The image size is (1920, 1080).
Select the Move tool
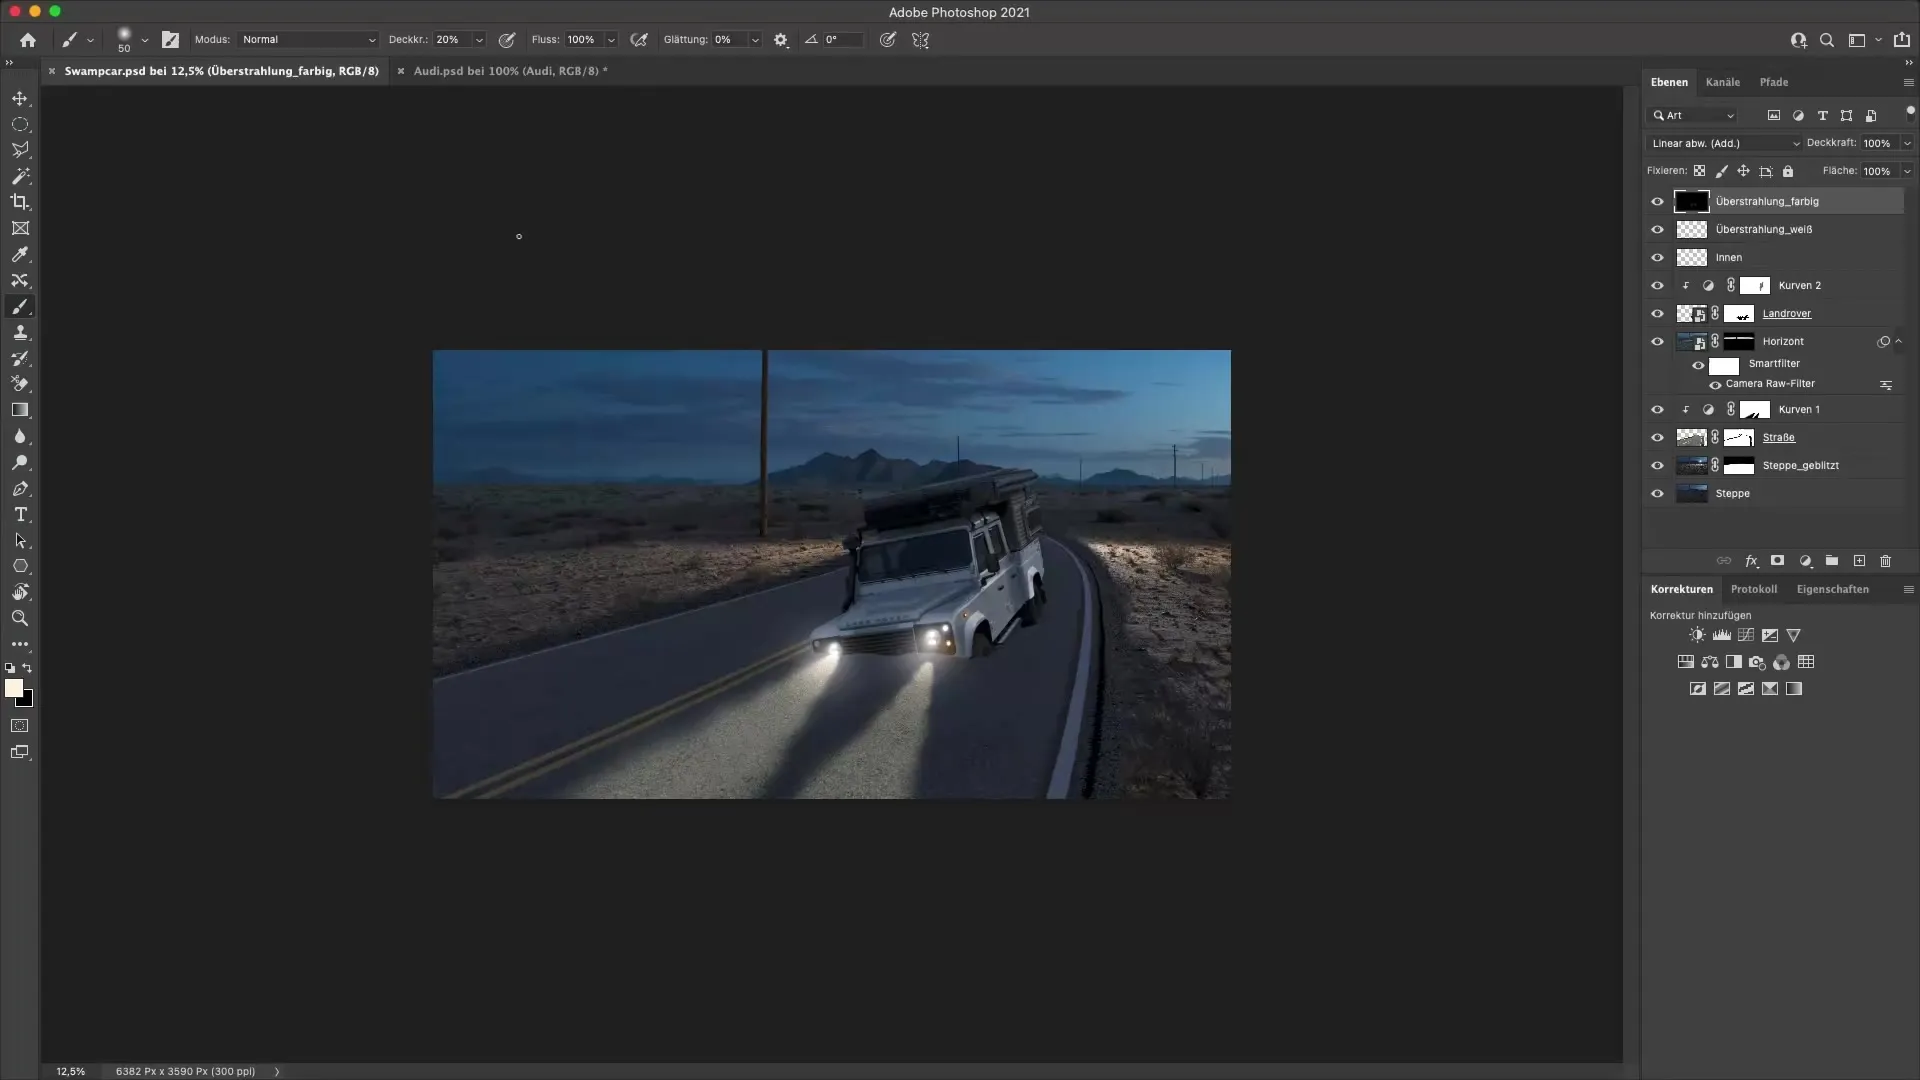click(20, 99)
